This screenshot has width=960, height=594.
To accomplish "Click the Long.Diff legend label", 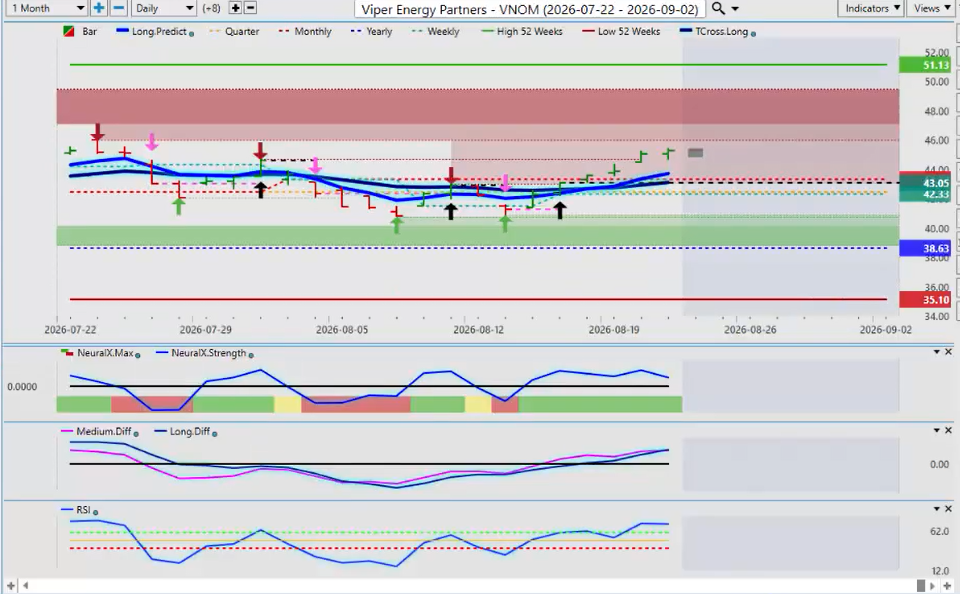I will click(190, 431).
